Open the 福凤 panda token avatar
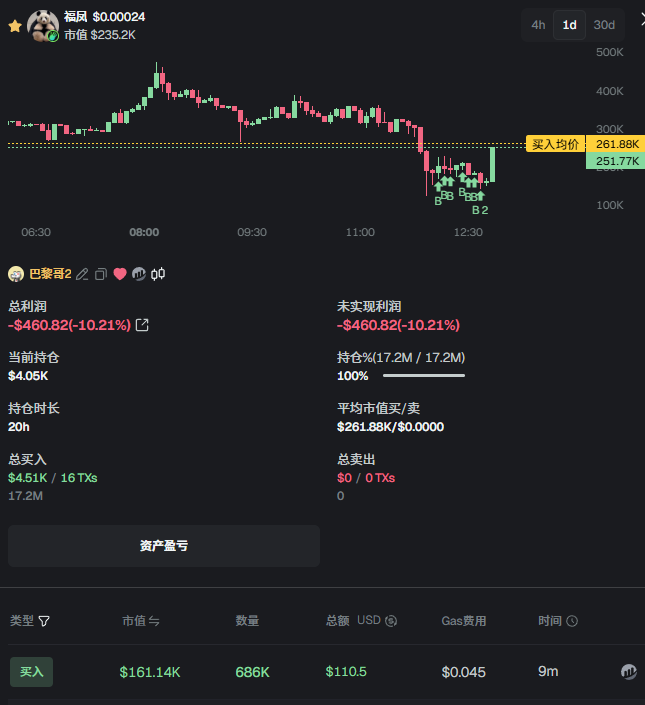645x705 pixels. [43, 26]
